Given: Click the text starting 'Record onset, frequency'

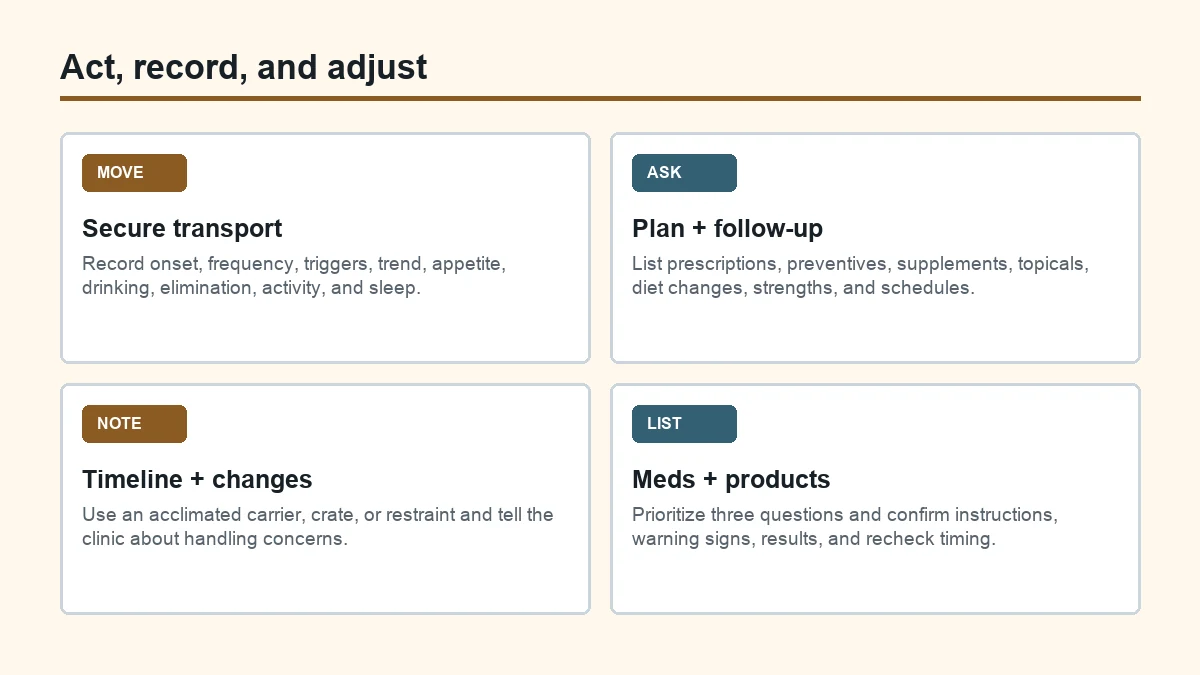Looking at the screenshot, I should tap(294, 276).
